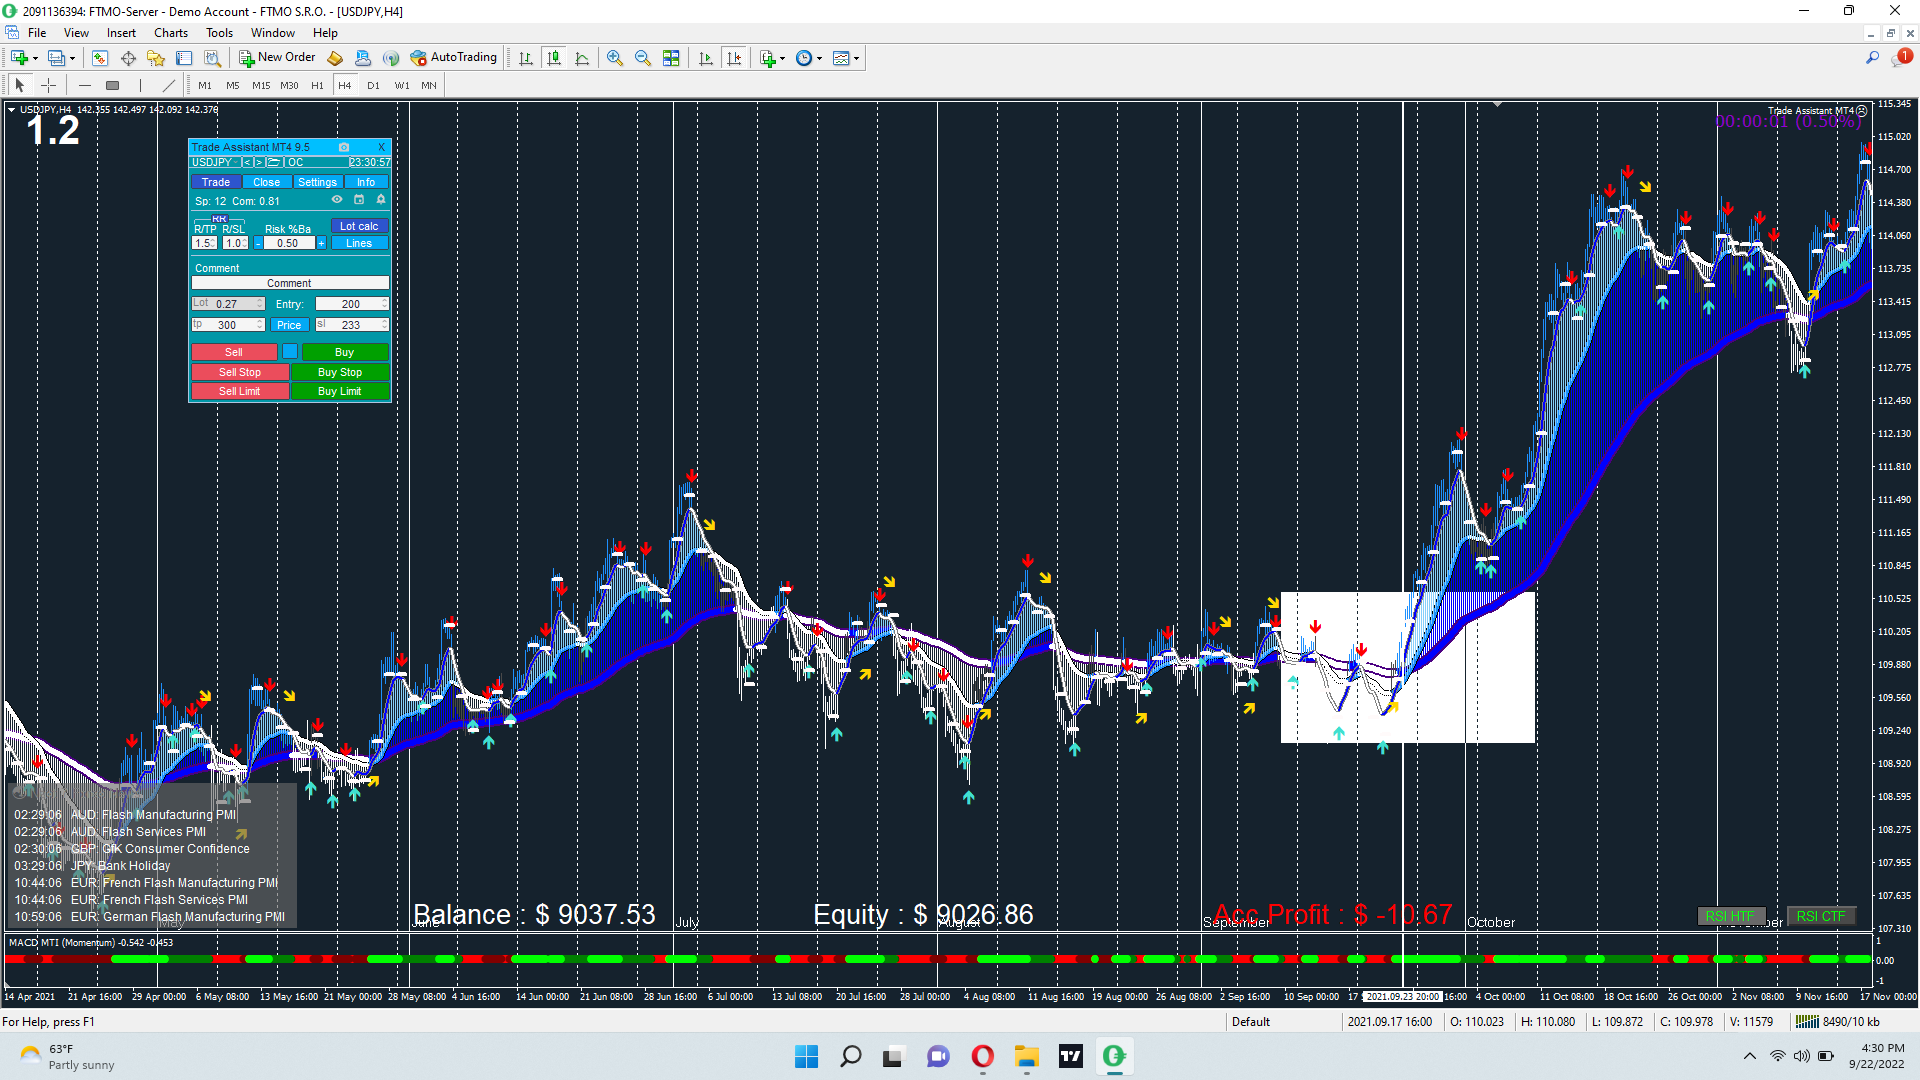Draw a horizontal line tool
The height and width of the screenshot is (1080, 1920).
(84, 85)
